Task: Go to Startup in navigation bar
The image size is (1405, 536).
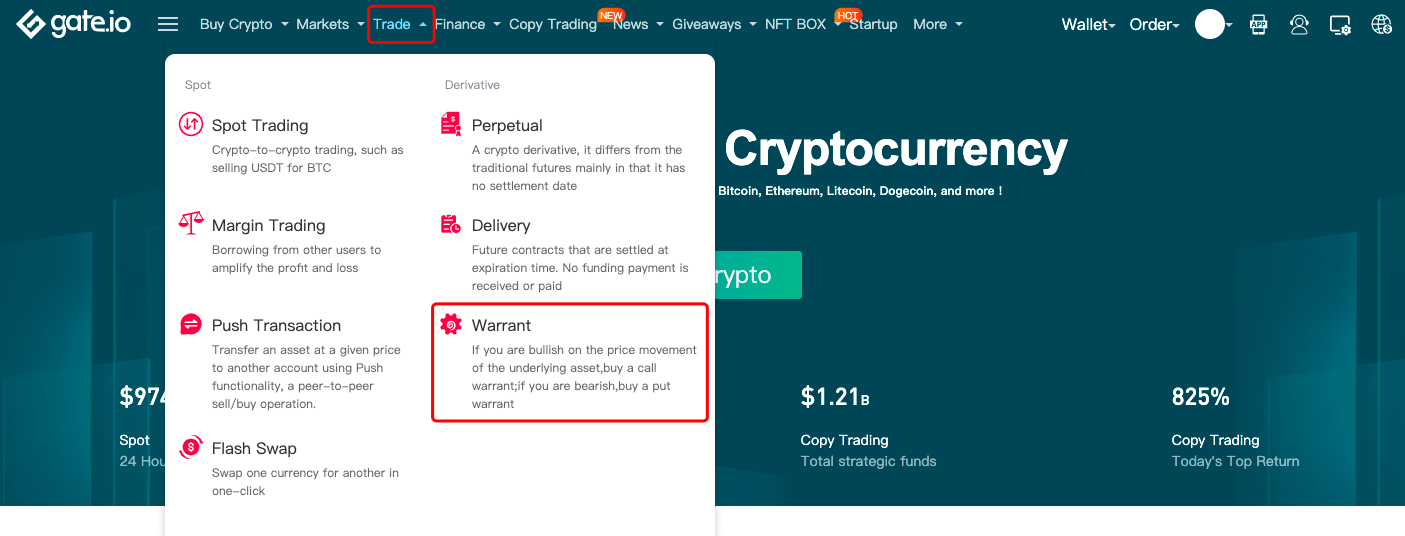Action: 873,24
